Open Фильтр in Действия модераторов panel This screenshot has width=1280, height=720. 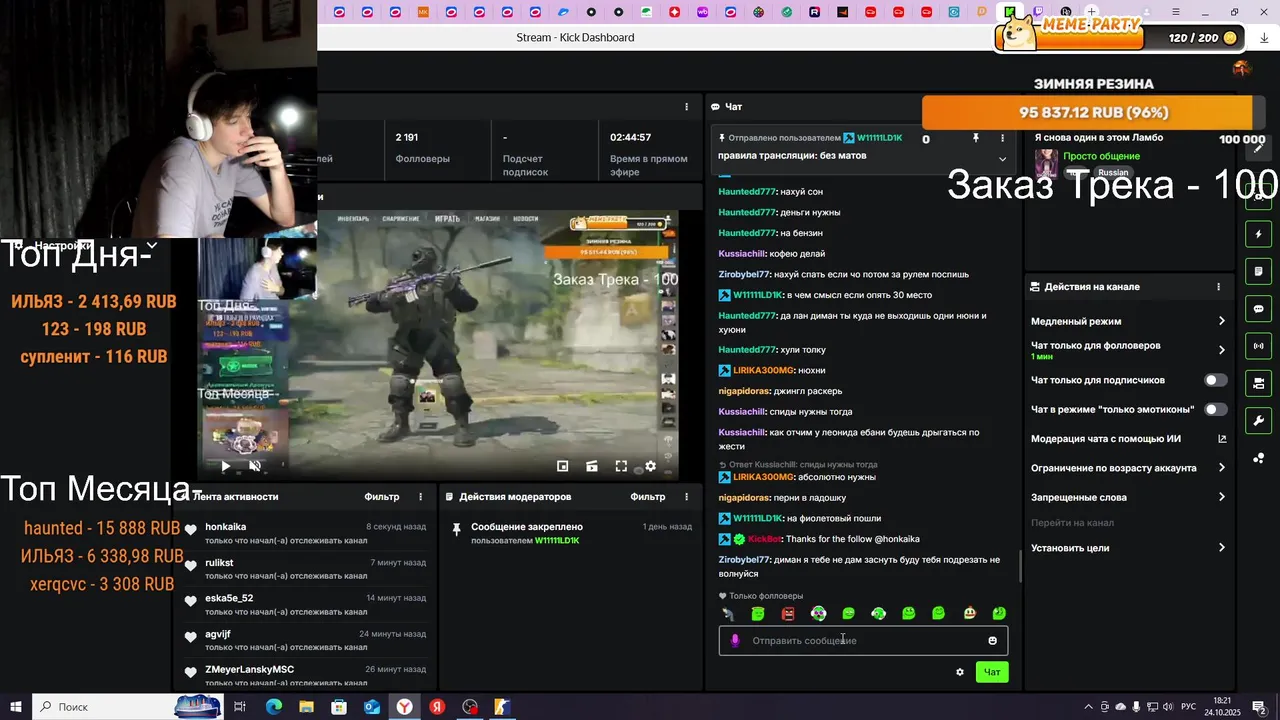coord(648,497)
